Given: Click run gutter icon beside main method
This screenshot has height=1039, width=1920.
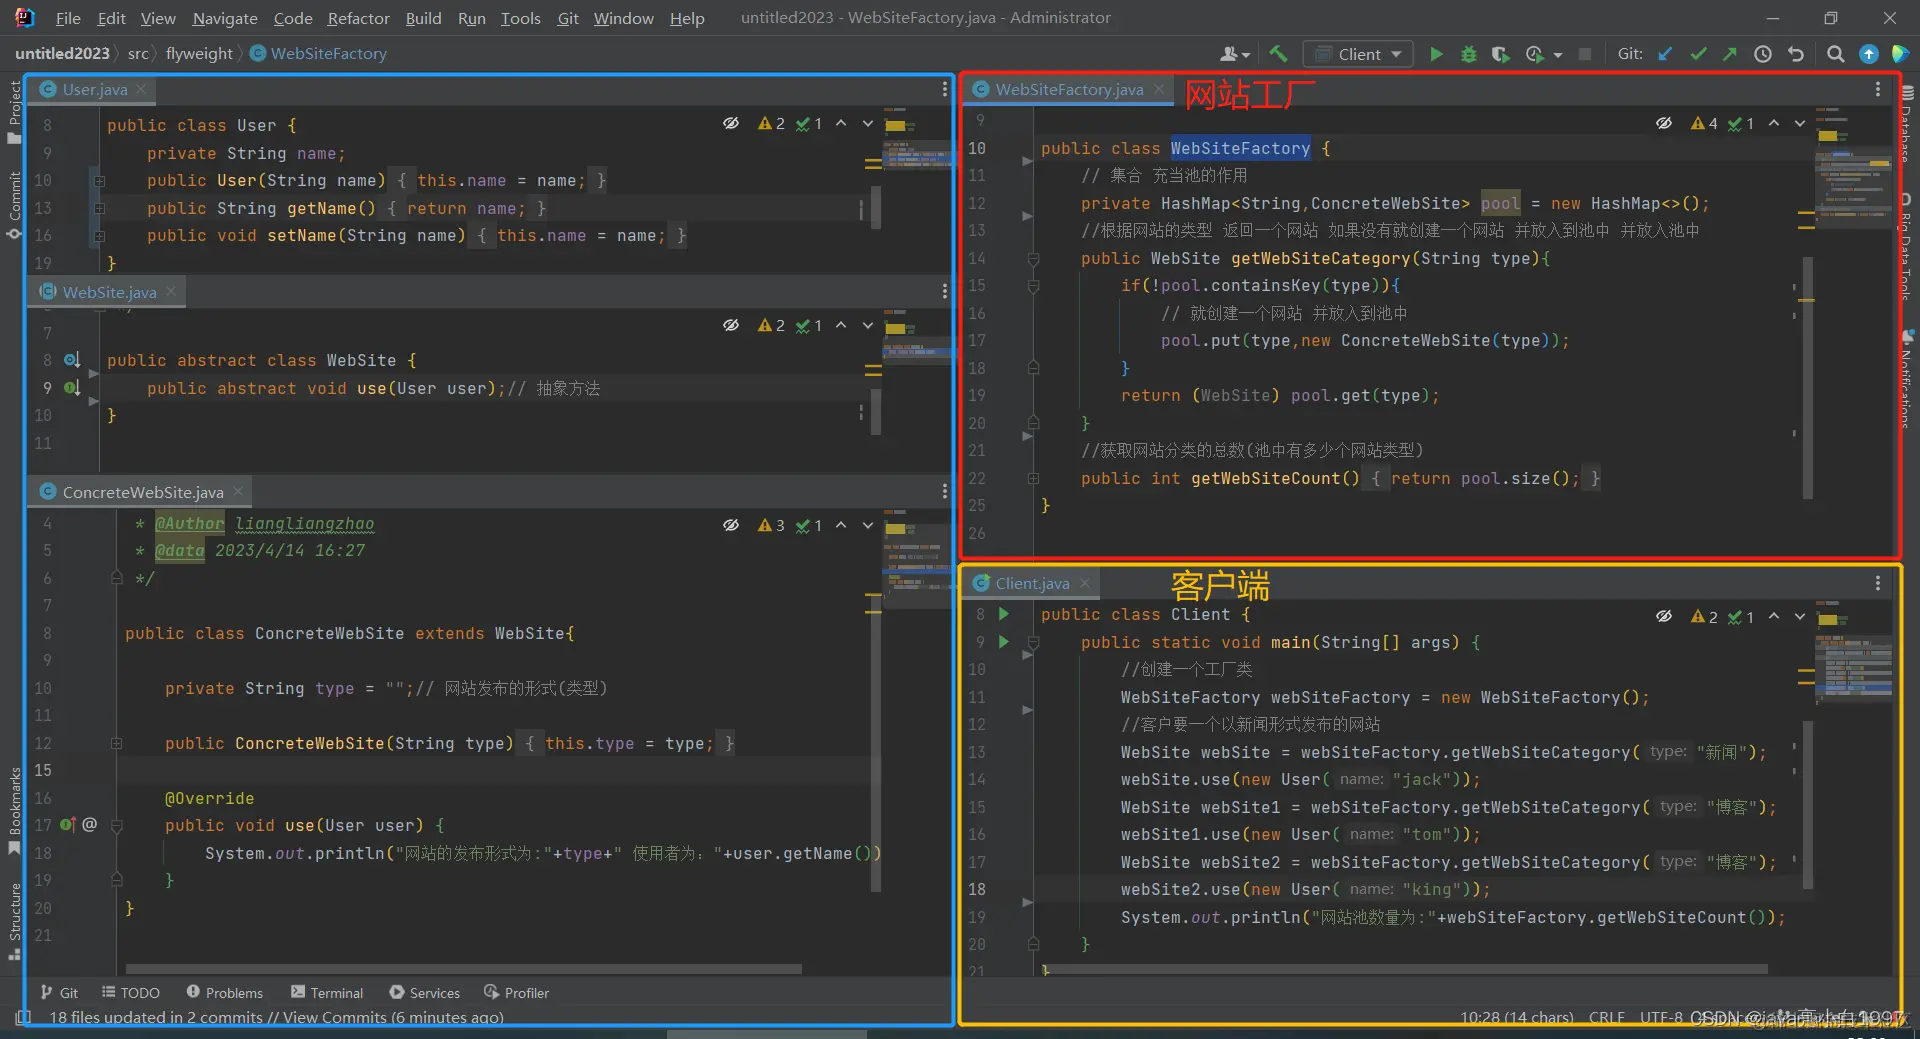Looking at the screenshot, I should point(1004,642).
